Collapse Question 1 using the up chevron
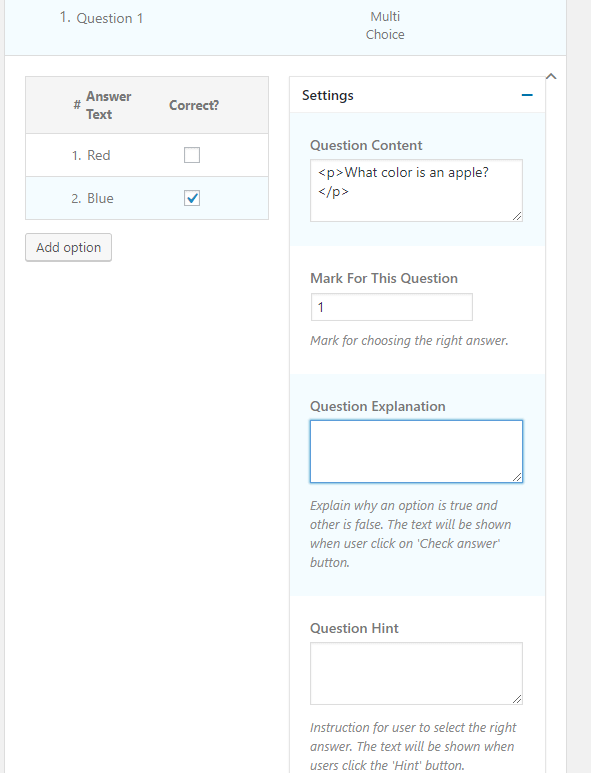The width and height of the screenshot is (591, 773). [x=551, y=76]
